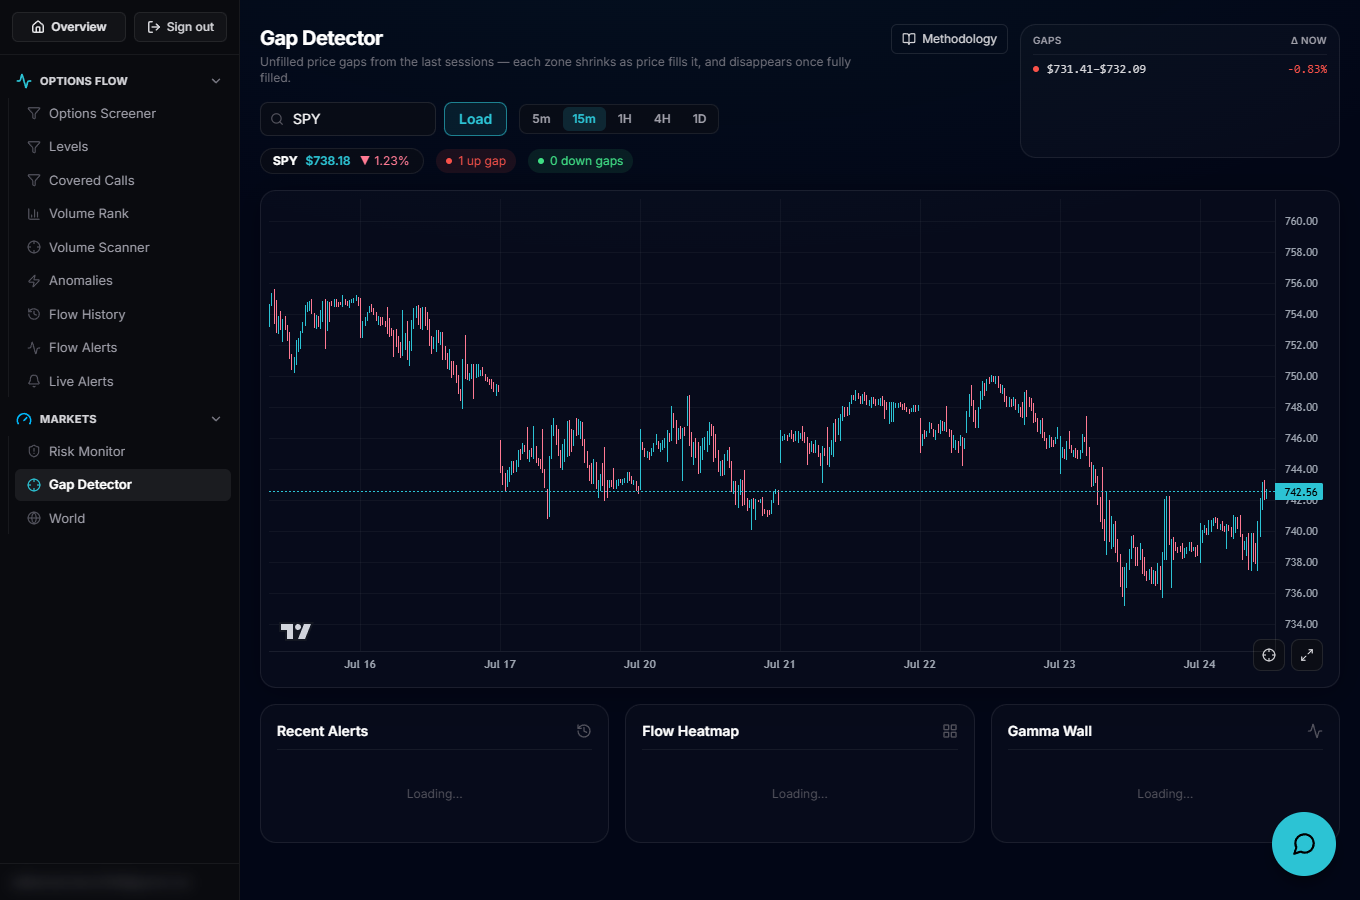1360x900 pixels.
Task: Click the Overview button
Action: click(69, 27)
